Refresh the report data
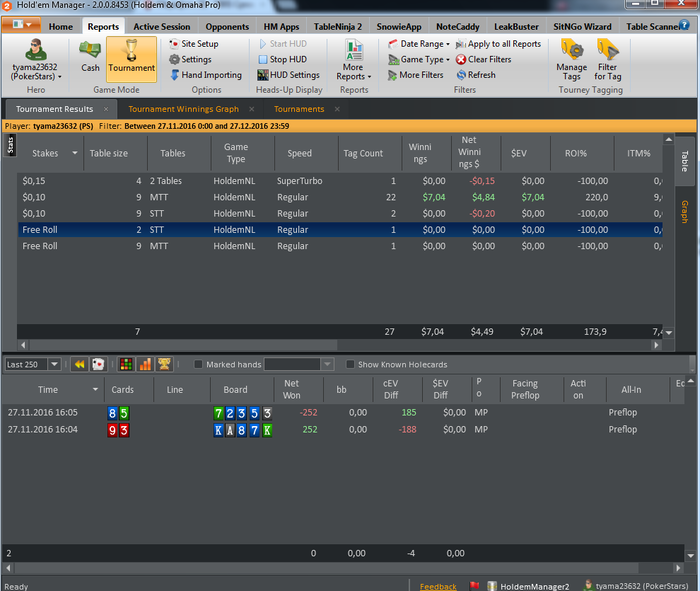The width and height of the screenshot is (700, 591). (476, 75)
